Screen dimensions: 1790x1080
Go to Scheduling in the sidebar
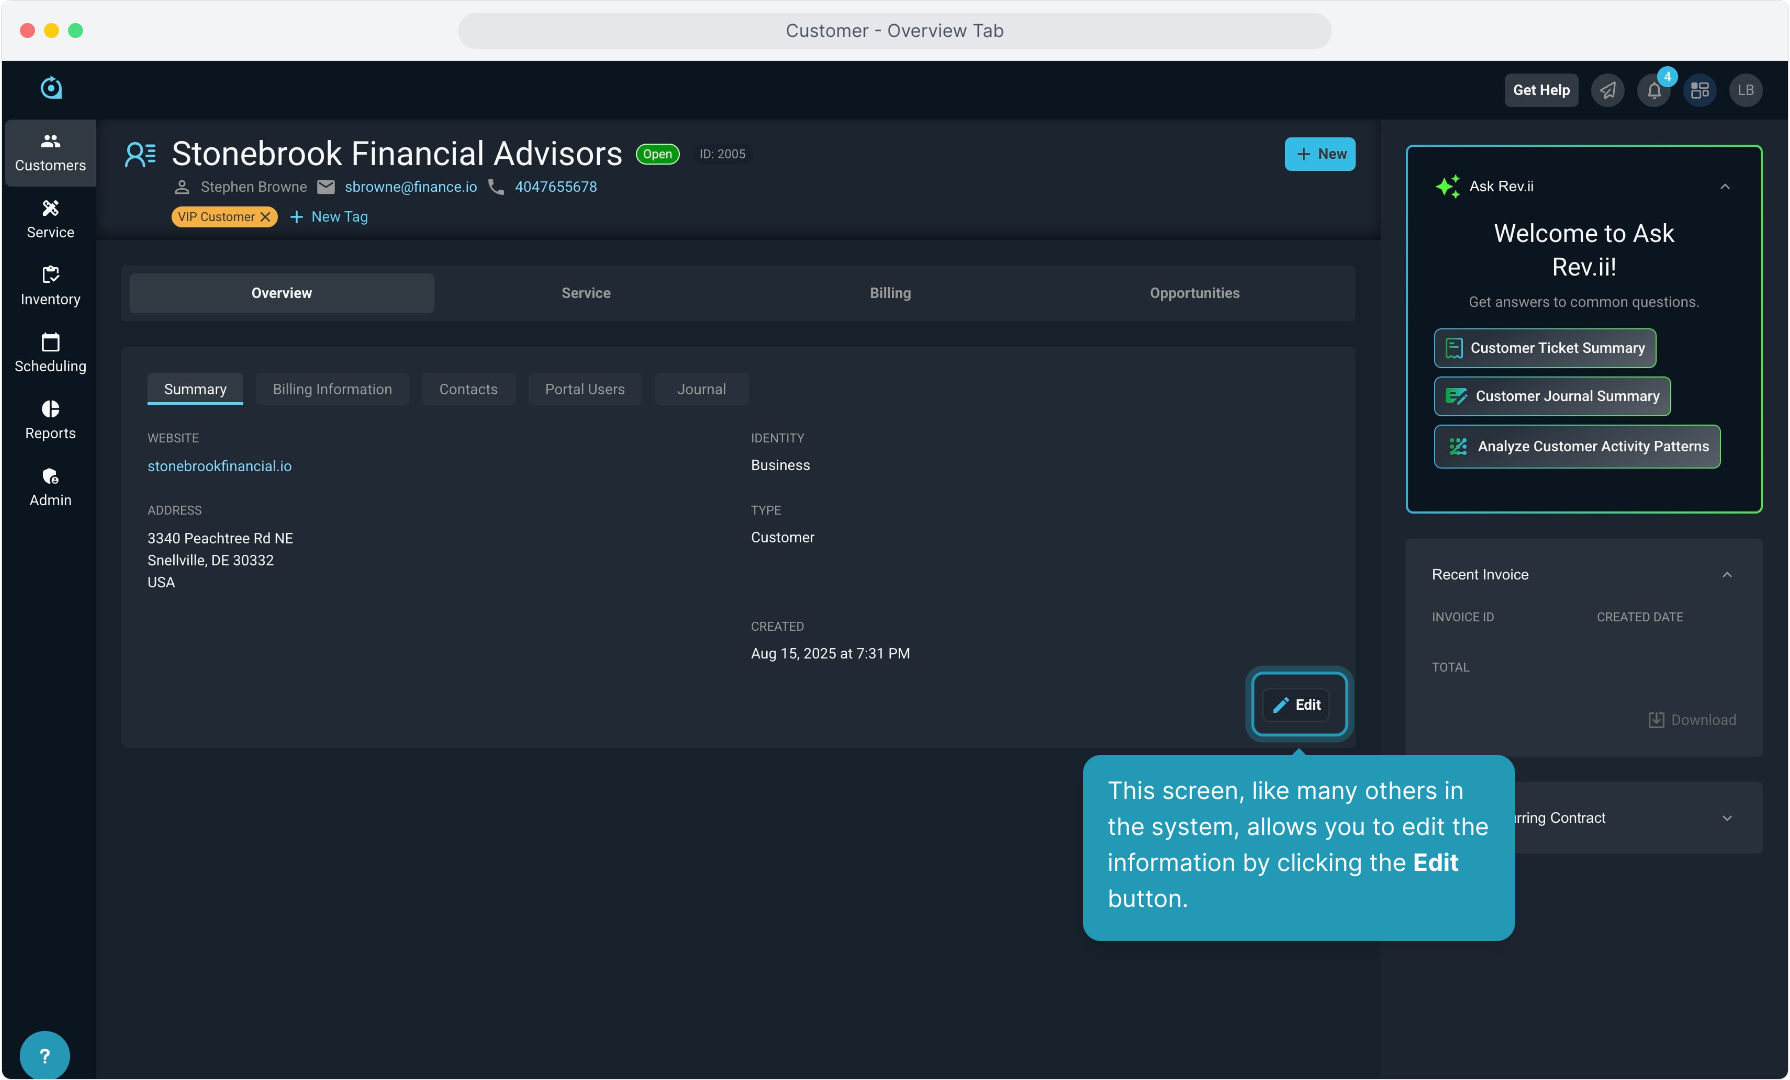click(x=50, y=353)
